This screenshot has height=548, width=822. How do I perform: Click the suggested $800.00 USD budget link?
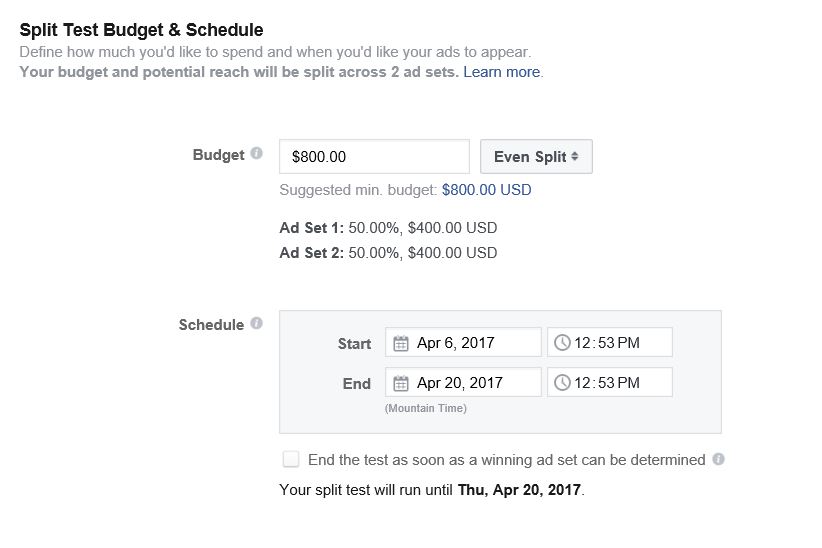[x=486, y=190]
